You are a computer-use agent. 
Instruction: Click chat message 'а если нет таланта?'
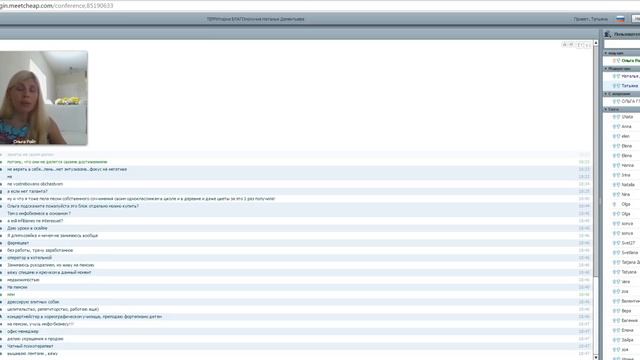(x=27, y=191)
